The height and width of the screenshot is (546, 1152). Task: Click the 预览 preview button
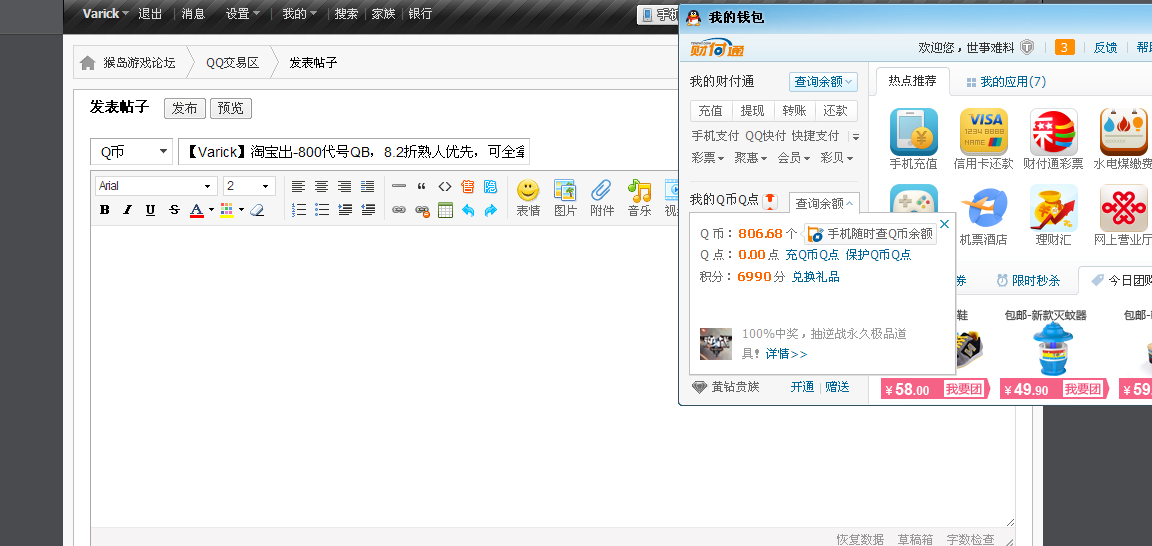click(231, 108)
